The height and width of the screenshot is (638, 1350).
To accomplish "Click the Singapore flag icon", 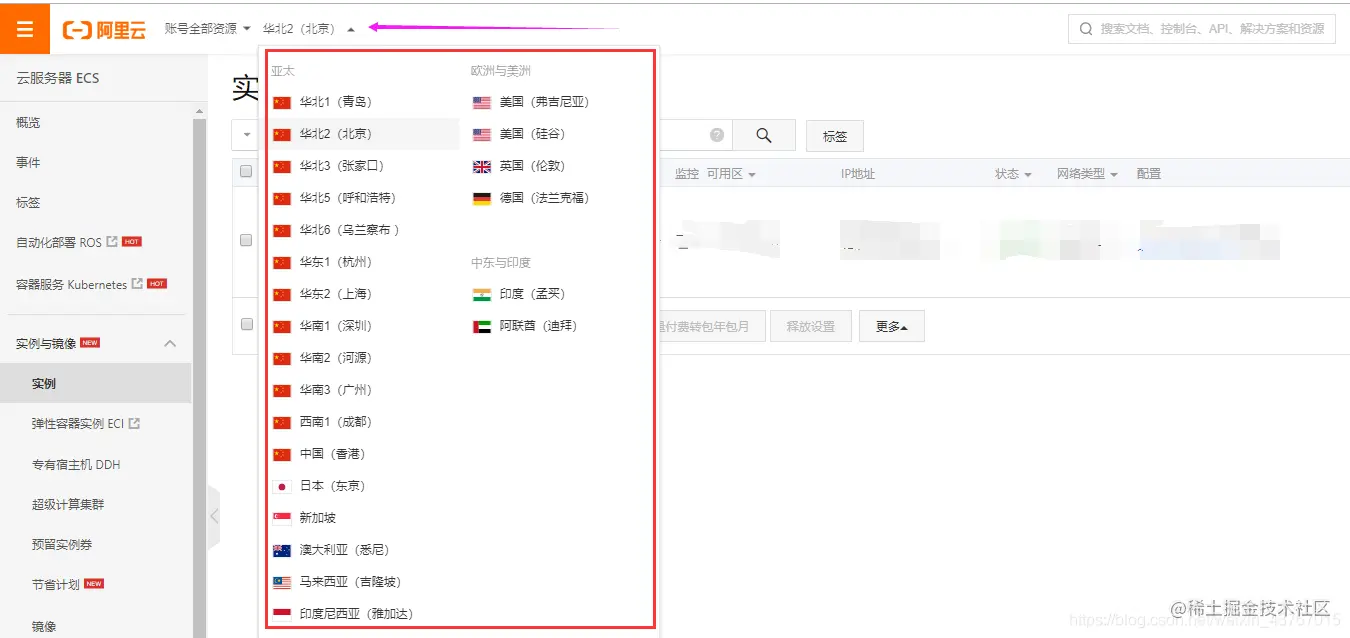I will pos(282,518).
